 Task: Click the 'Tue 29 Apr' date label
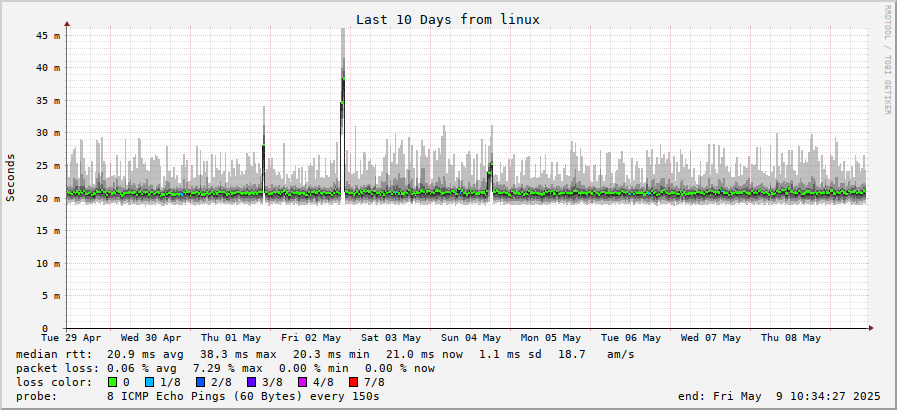coord(72,338)
